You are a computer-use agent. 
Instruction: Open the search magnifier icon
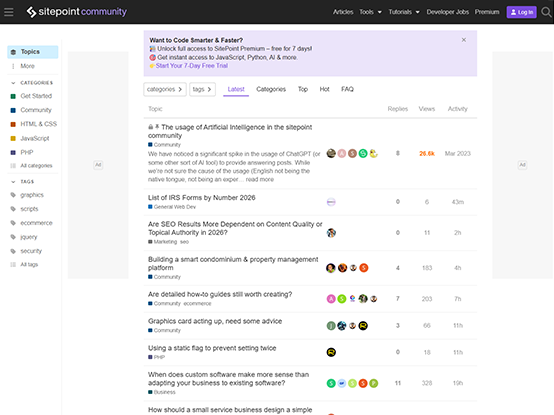[x=546, y=12]
